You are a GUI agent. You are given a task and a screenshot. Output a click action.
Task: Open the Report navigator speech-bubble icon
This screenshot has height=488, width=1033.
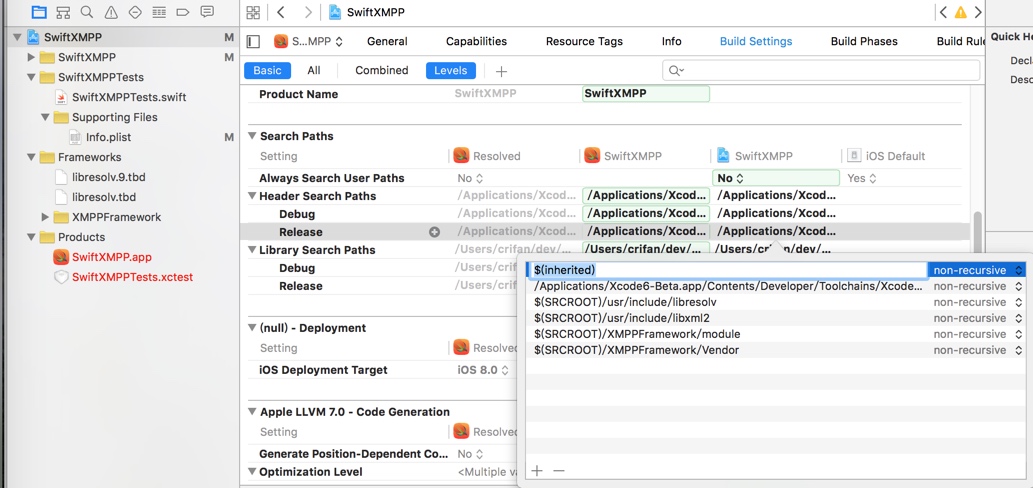pyautogui.click(x=207, y=12)
